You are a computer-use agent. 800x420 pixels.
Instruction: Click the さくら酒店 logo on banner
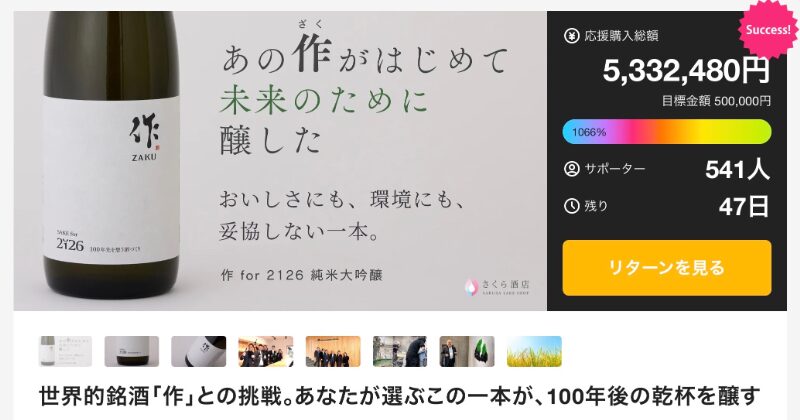click(497, 286)
